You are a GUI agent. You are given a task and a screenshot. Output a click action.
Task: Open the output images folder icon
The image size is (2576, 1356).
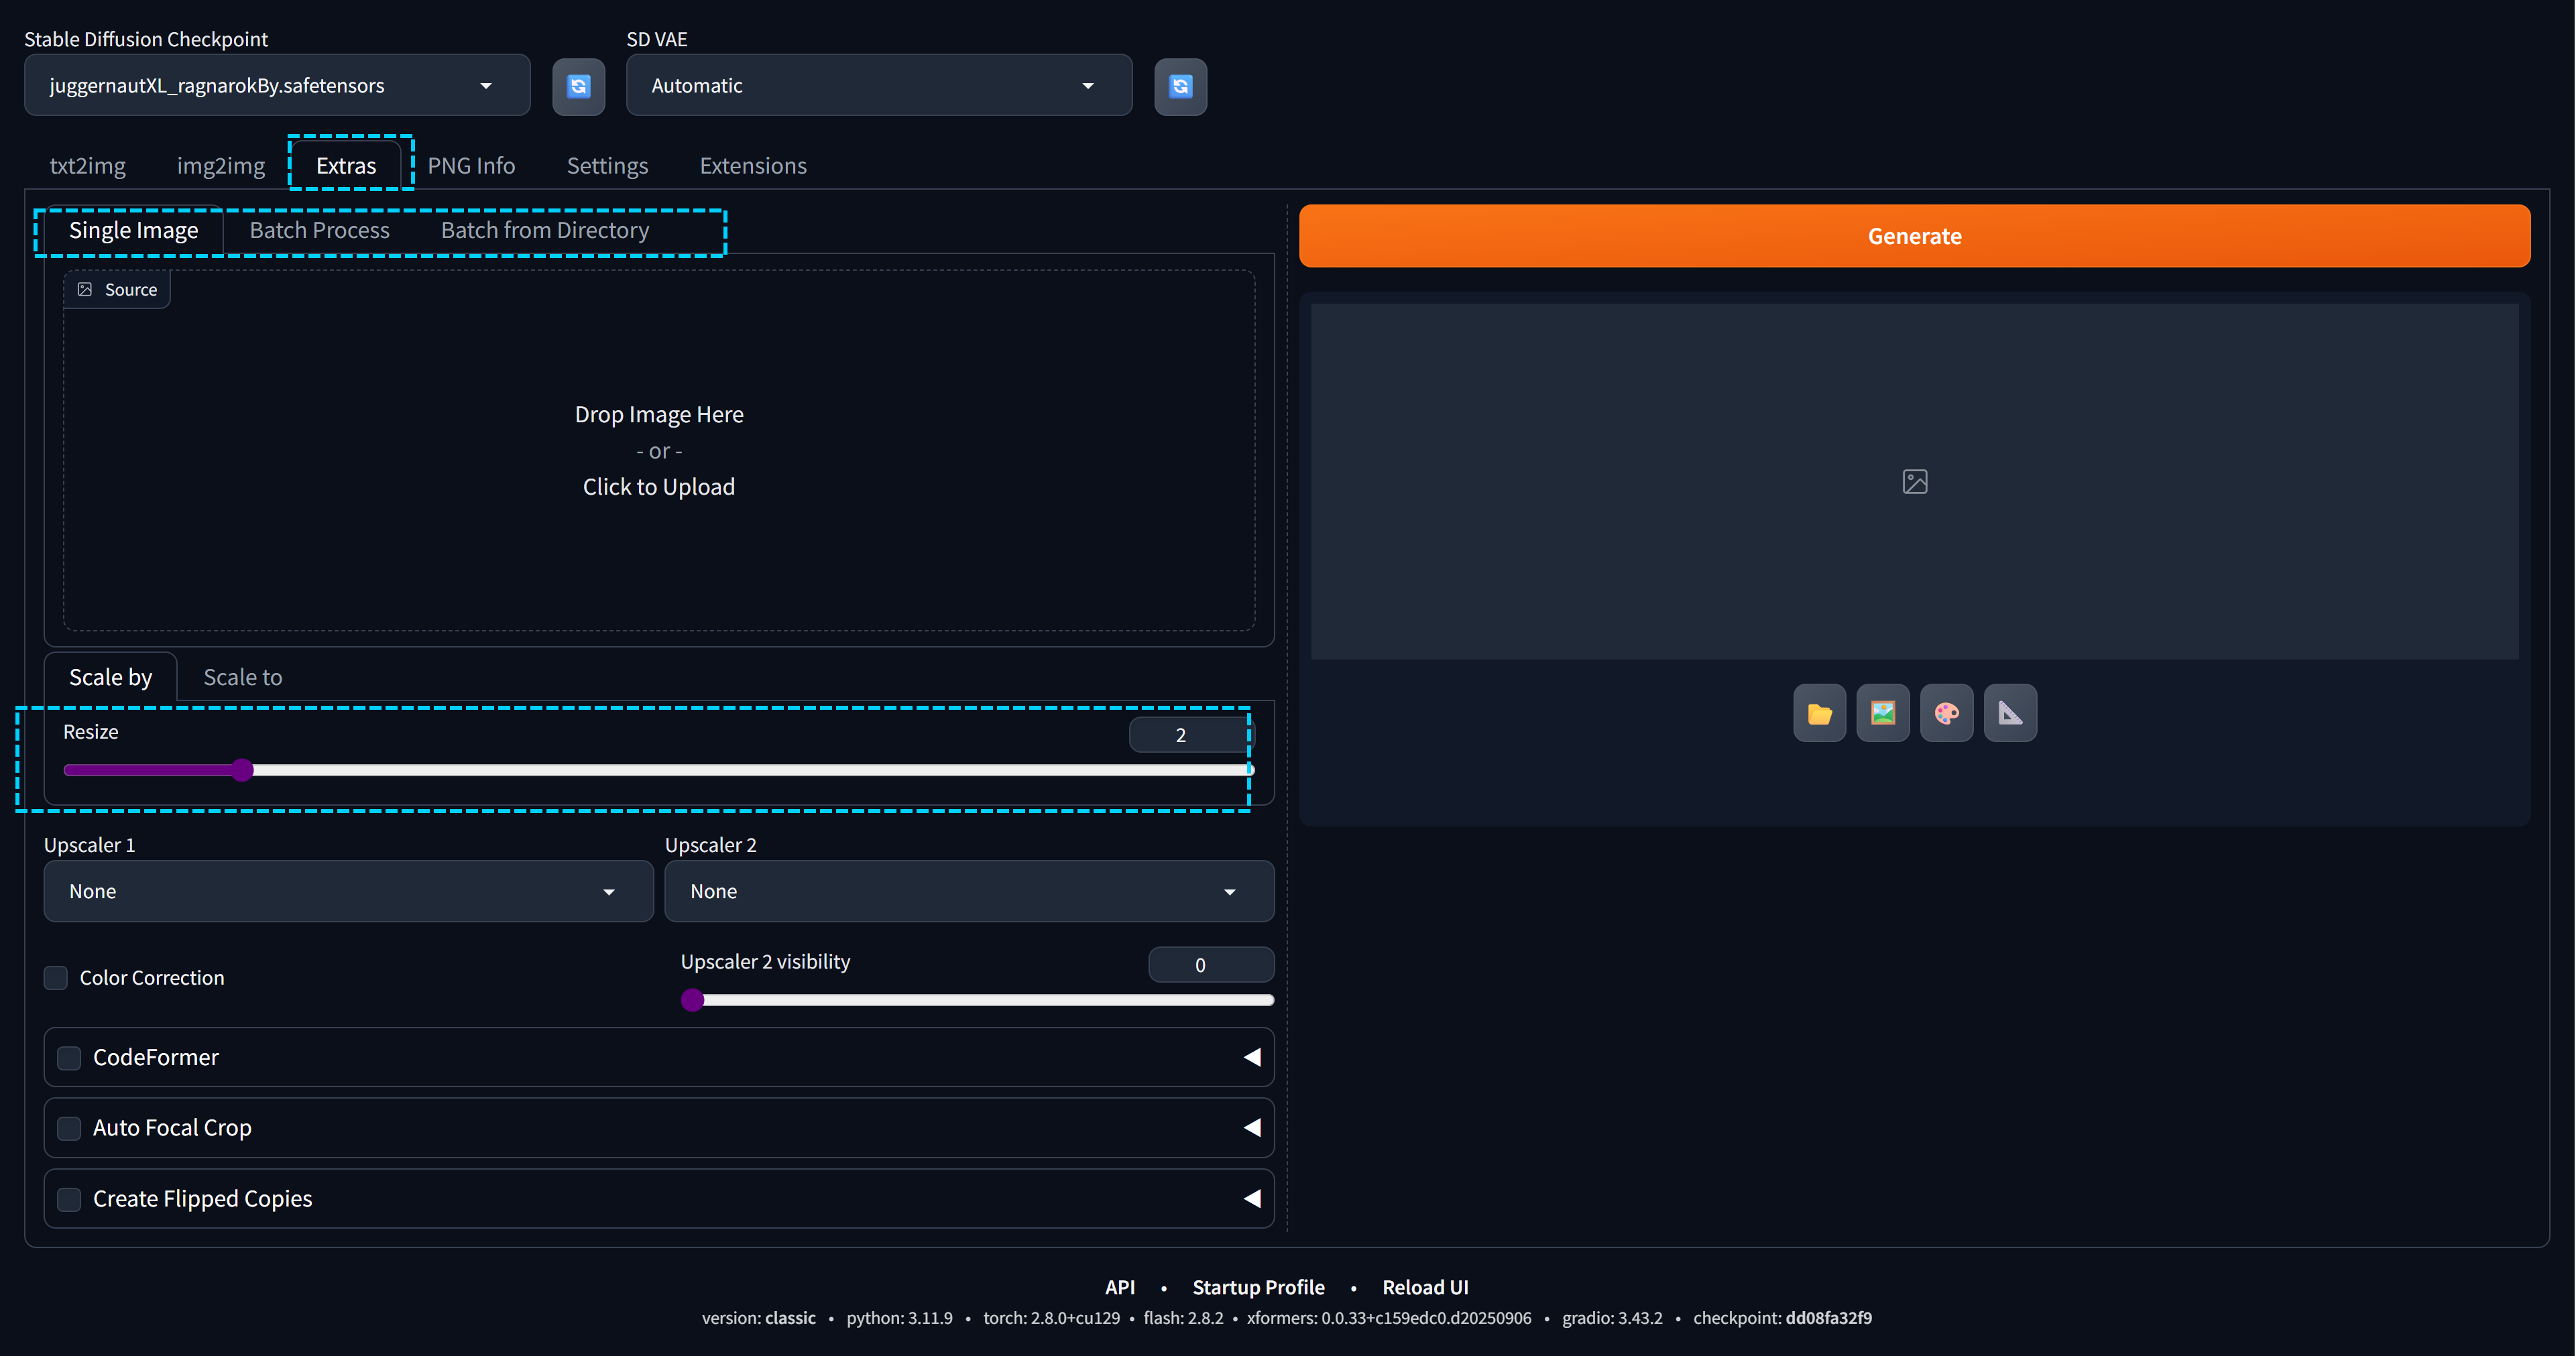click(x=1819, y=713)
